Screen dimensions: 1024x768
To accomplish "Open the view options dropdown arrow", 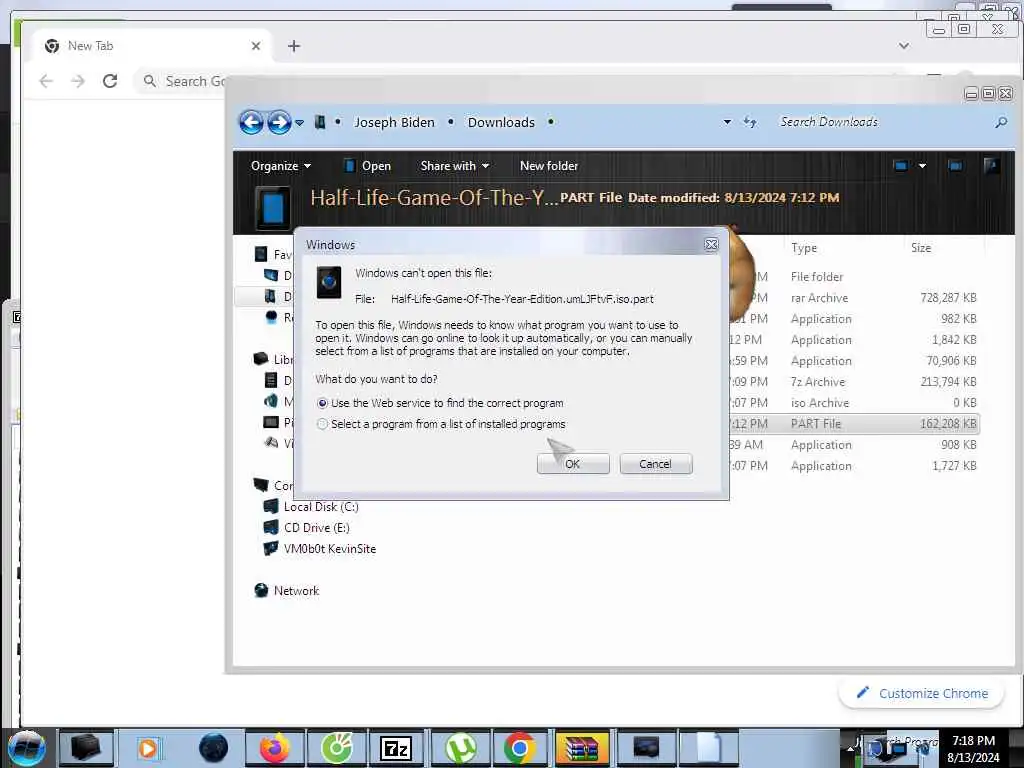I will pos(922,166).
